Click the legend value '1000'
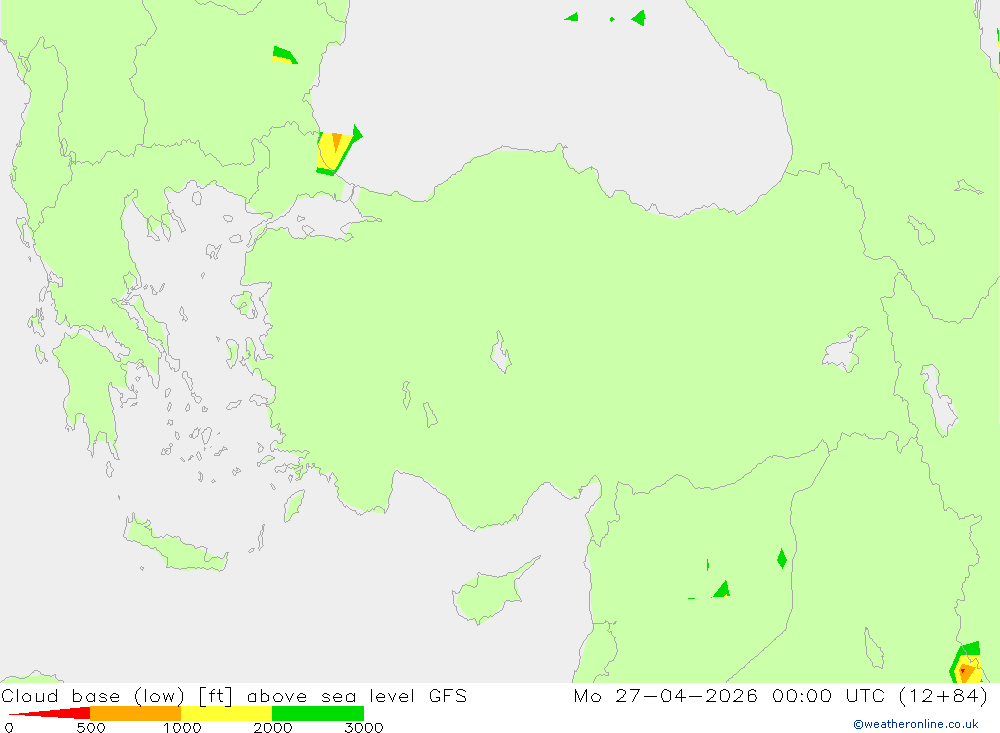This screenshot has height=733, width=1000. 182,727
